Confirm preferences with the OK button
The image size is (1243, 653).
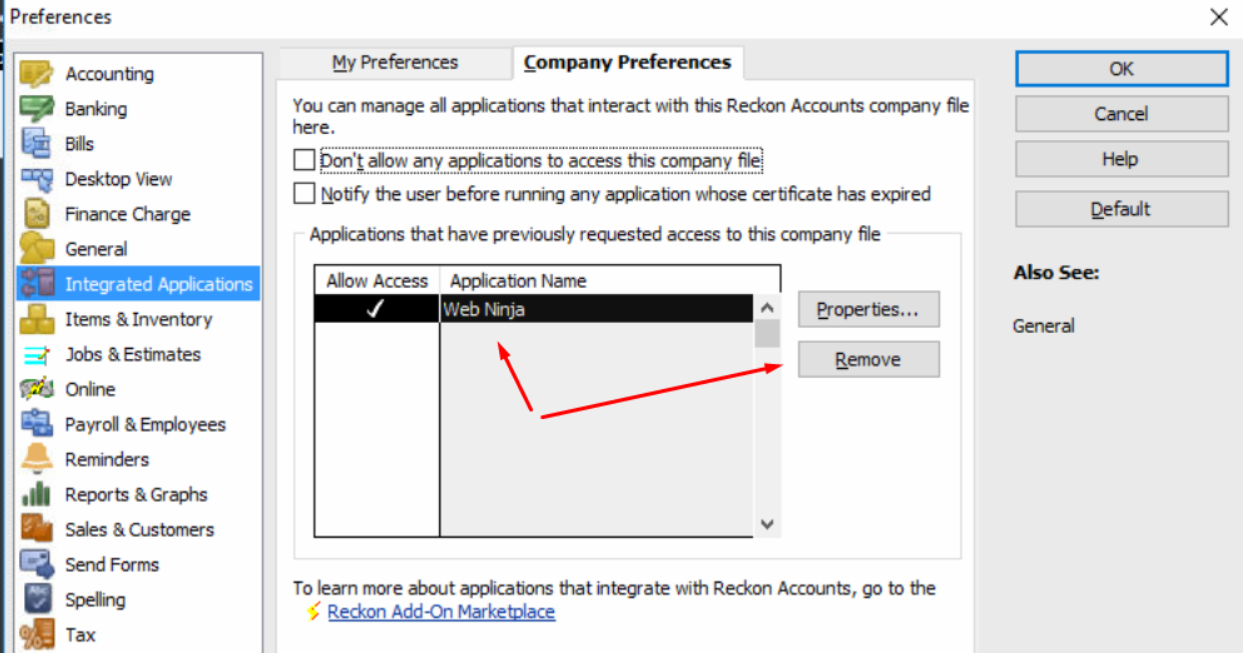(x=1121, y=69)
